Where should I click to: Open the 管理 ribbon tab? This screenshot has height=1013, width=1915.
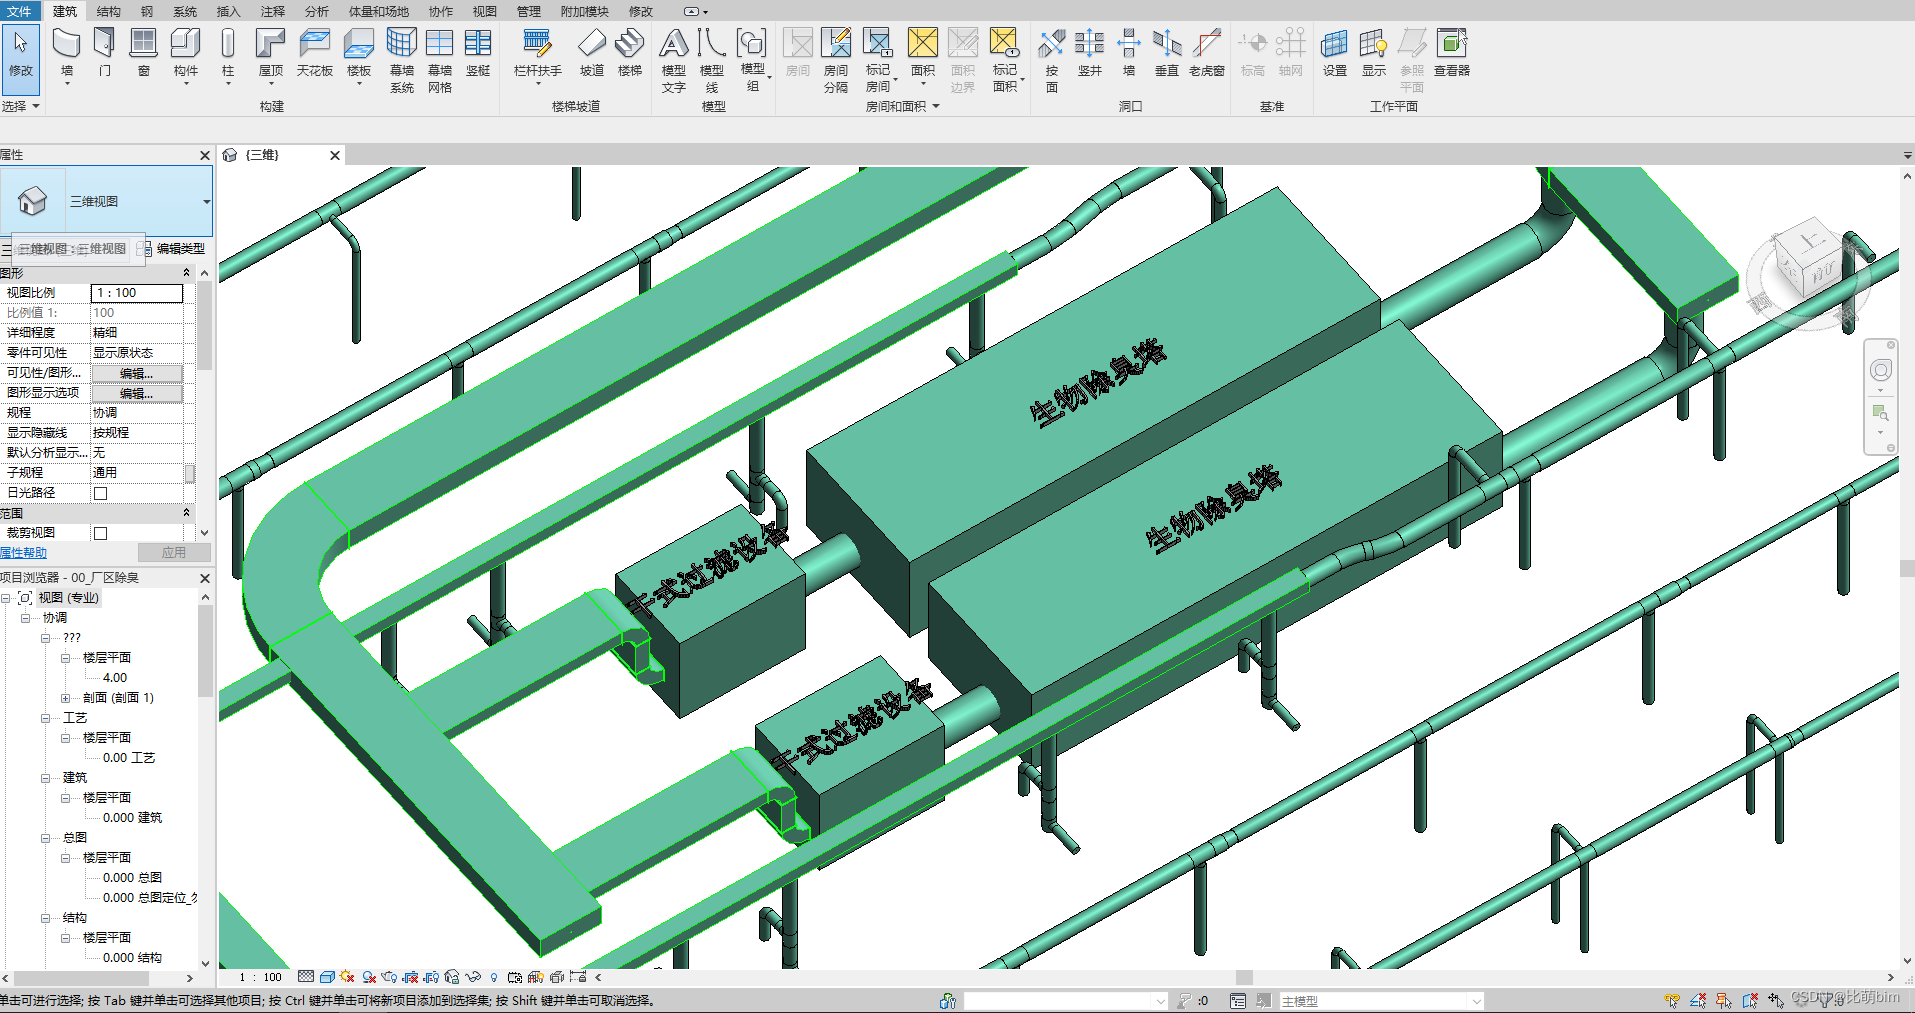pos(529,11)
